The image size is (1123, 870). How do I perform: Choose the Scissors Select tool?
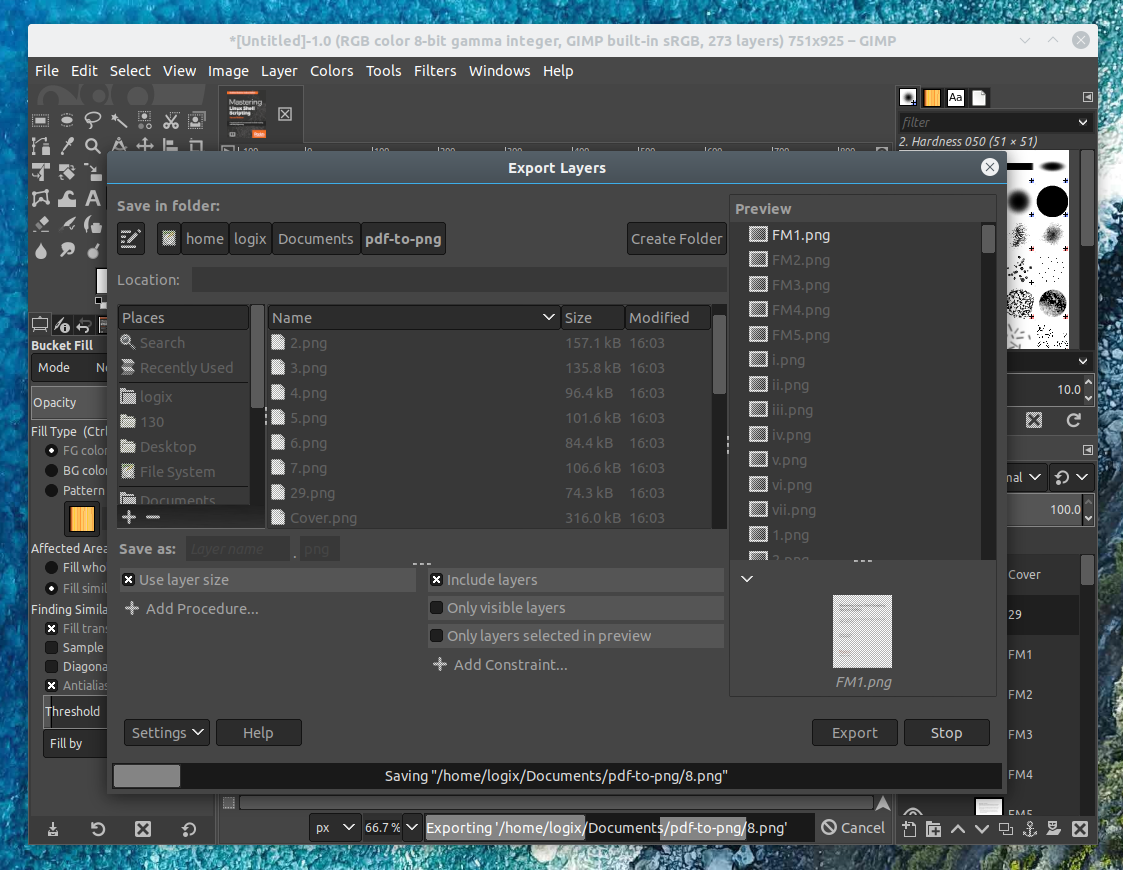(171, 120)
